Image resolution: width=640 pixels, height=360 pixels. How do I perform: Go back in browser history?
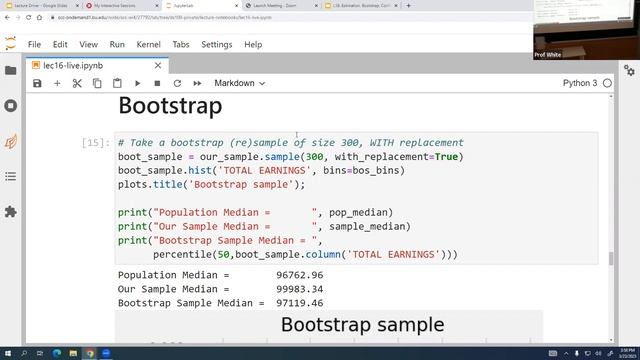tap(7, 18)
